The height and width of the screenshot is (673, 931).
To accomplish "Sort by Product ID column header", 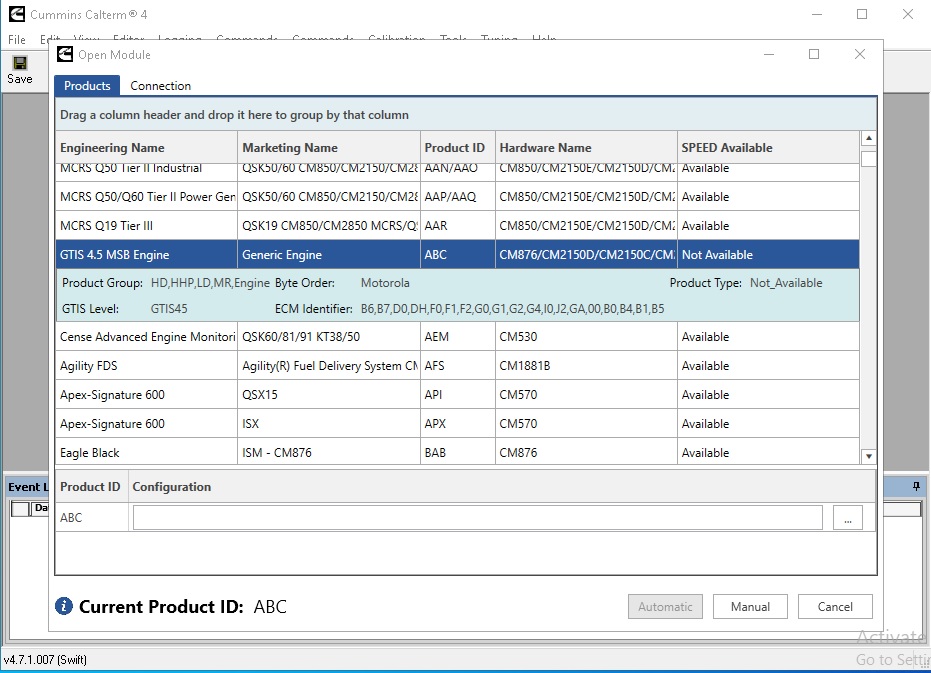I will coord(454,148).
